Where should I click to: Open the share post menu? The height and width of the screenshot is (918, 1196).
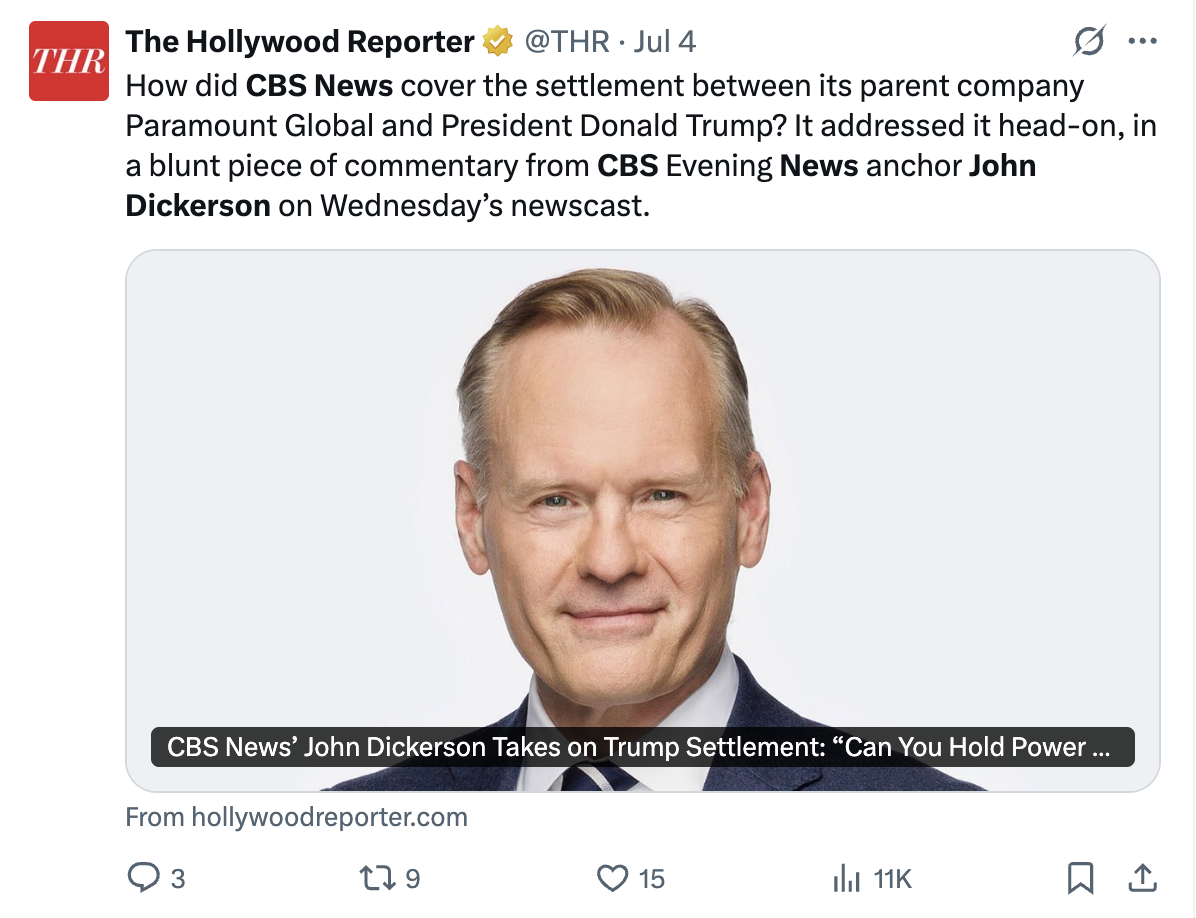pyautogui.click(x=1141, y=878)
